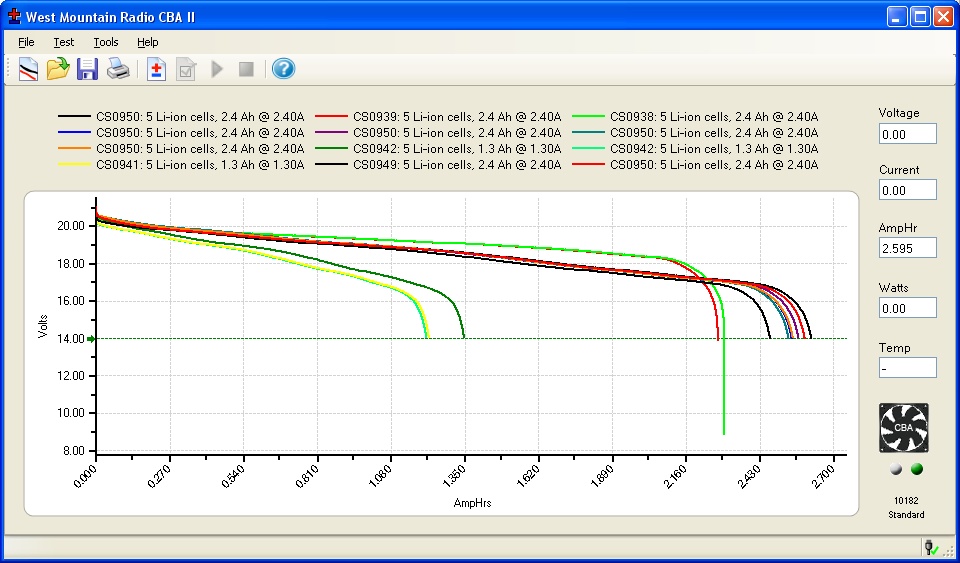Click the teal line swatch for CS0950
Screen dimensions: 960x563
(589, 133)
